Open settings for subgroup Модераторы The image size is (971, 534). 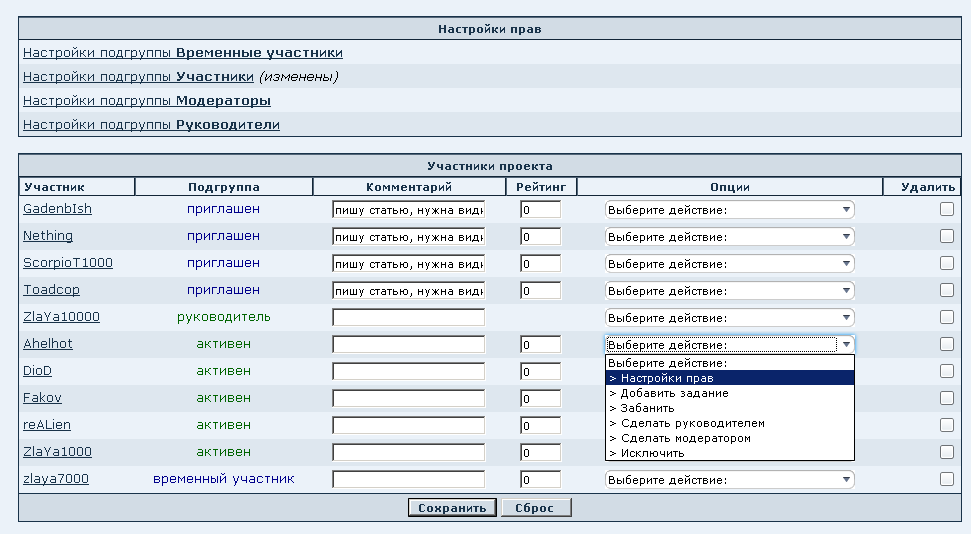tap(147, 100)
